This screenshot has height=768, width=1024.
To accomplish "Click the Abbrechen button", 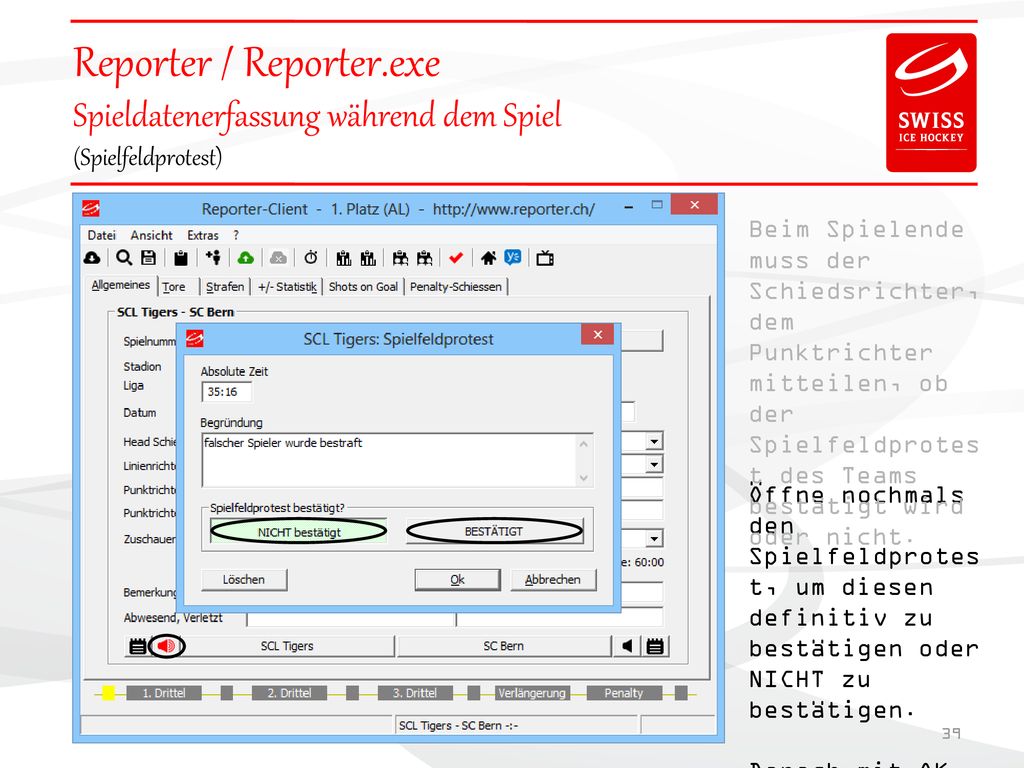I will pos(552,580).
